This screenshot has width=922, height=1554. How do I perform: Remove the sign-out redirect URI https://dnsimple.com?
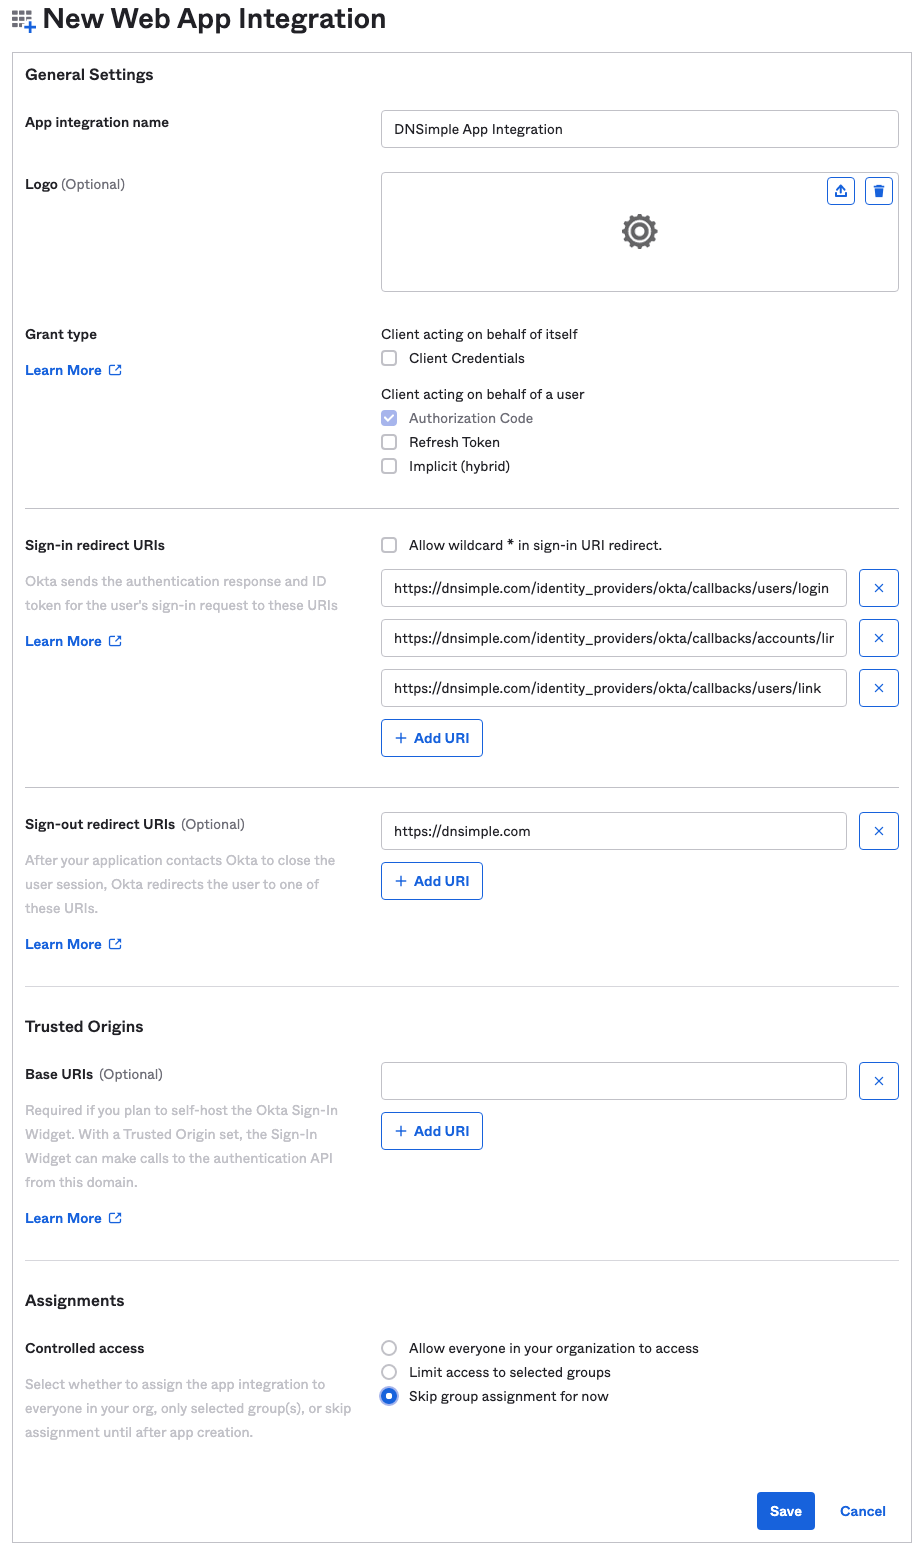click(x=879, y=831)
